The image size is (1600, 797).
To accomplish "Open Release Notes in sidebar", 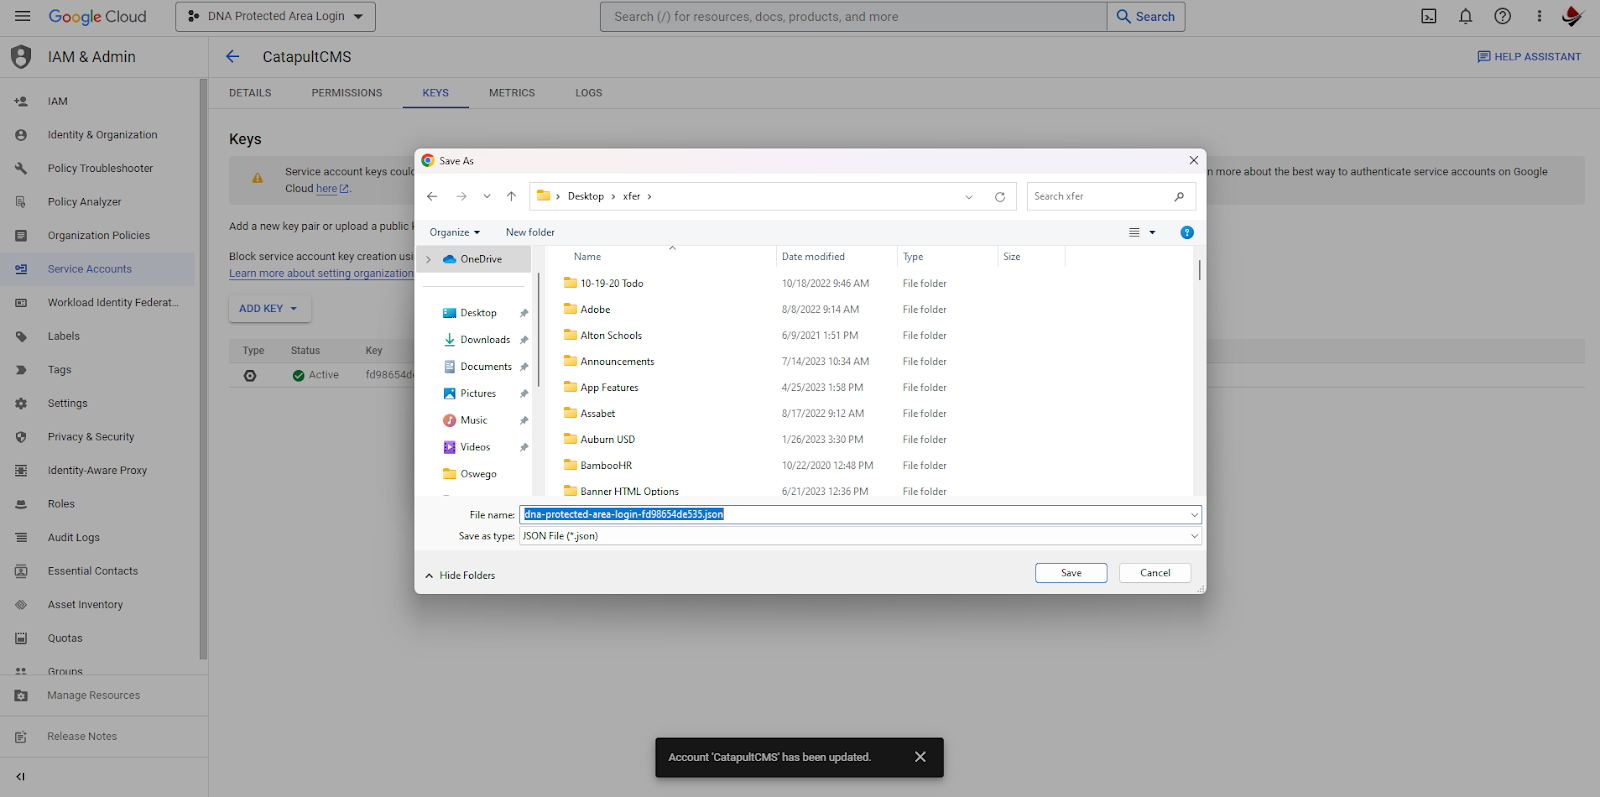I will point(82,737).
